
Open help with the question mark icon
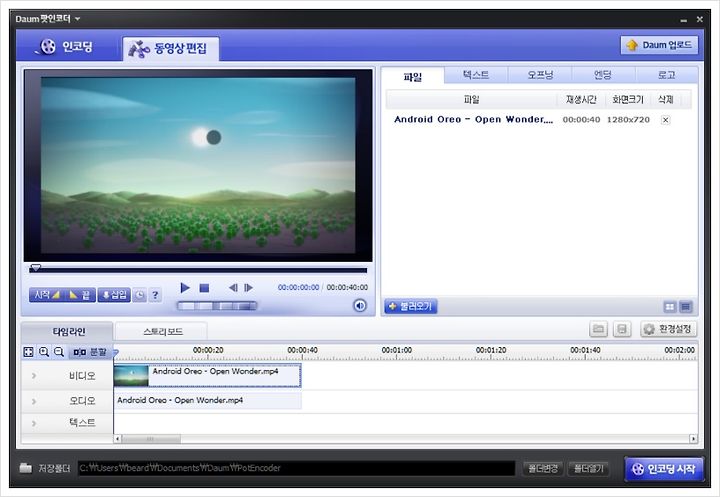pos(155,295)
